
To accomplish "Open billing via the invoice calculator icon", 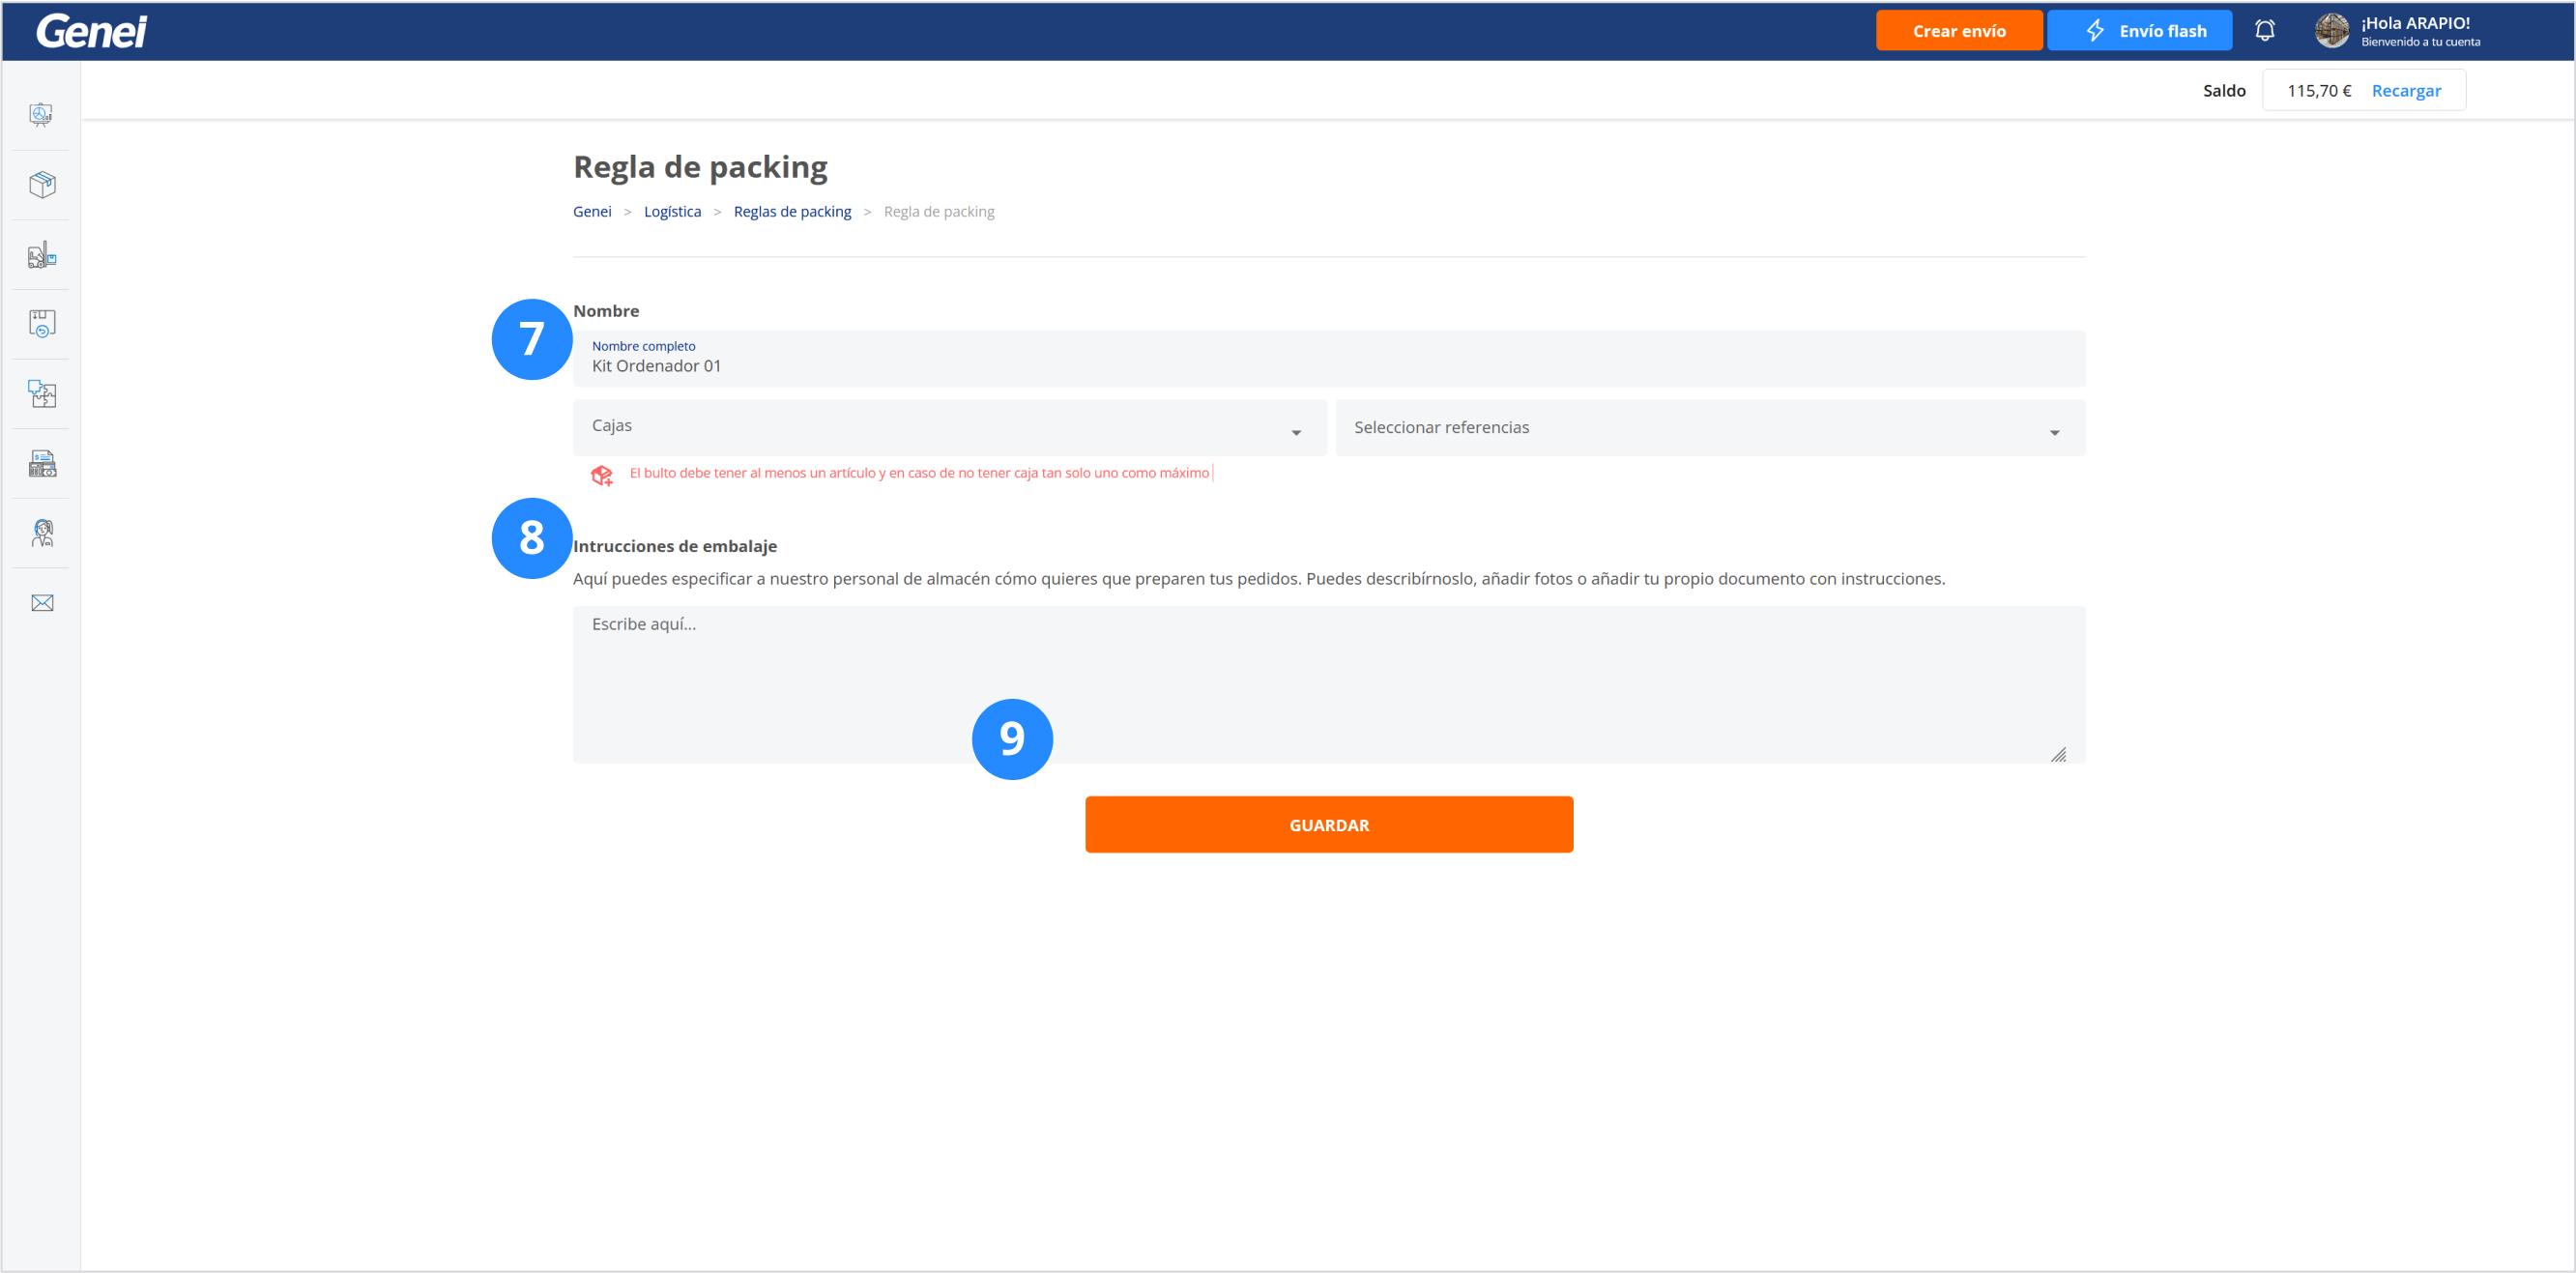I will 41,463.
